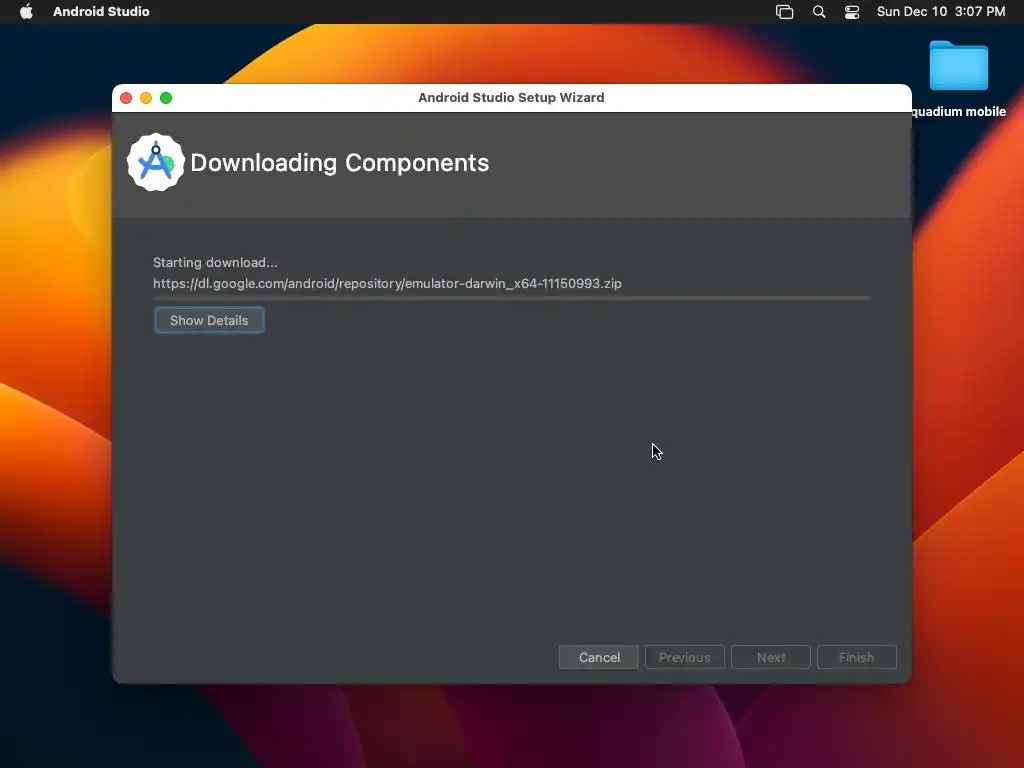Cancel the component download
The image size is (1024, 768).
(599, 657)
